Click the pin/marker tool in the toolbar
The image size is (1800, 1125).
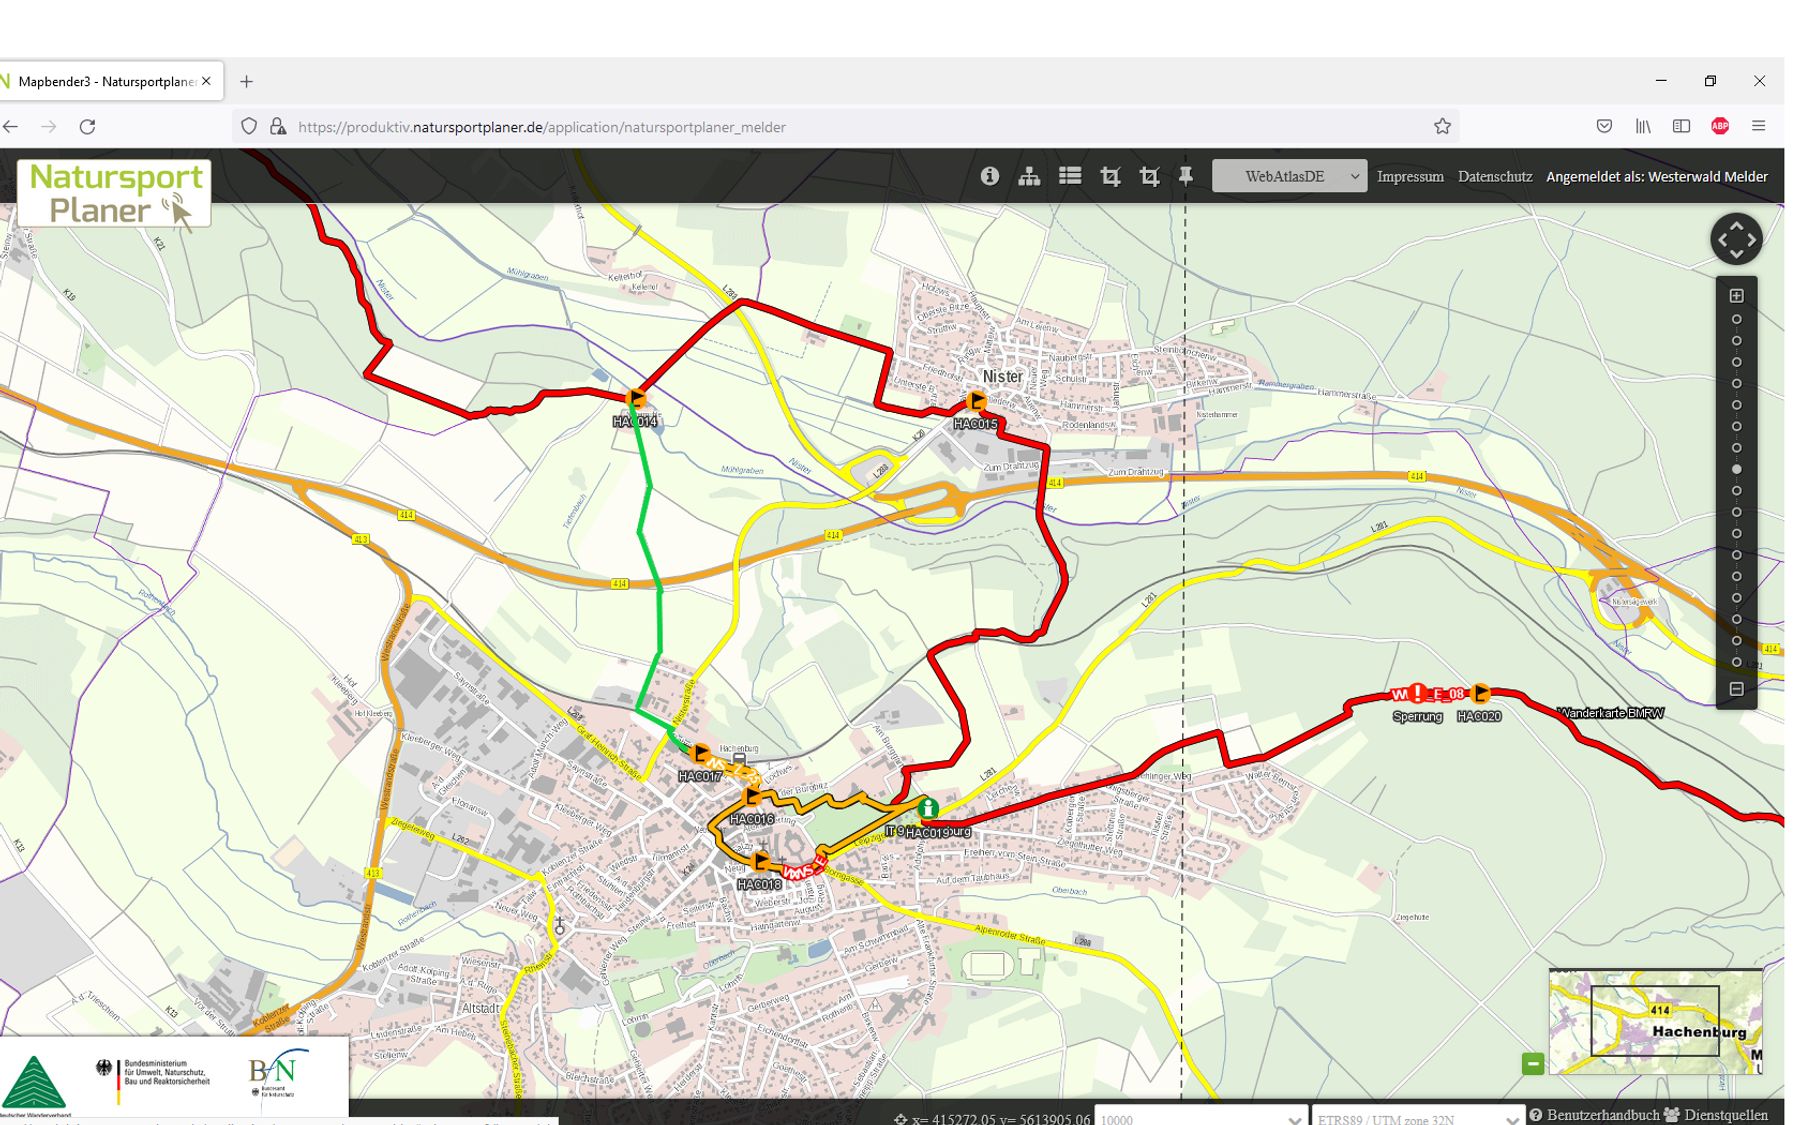(x=1184, y=176)
